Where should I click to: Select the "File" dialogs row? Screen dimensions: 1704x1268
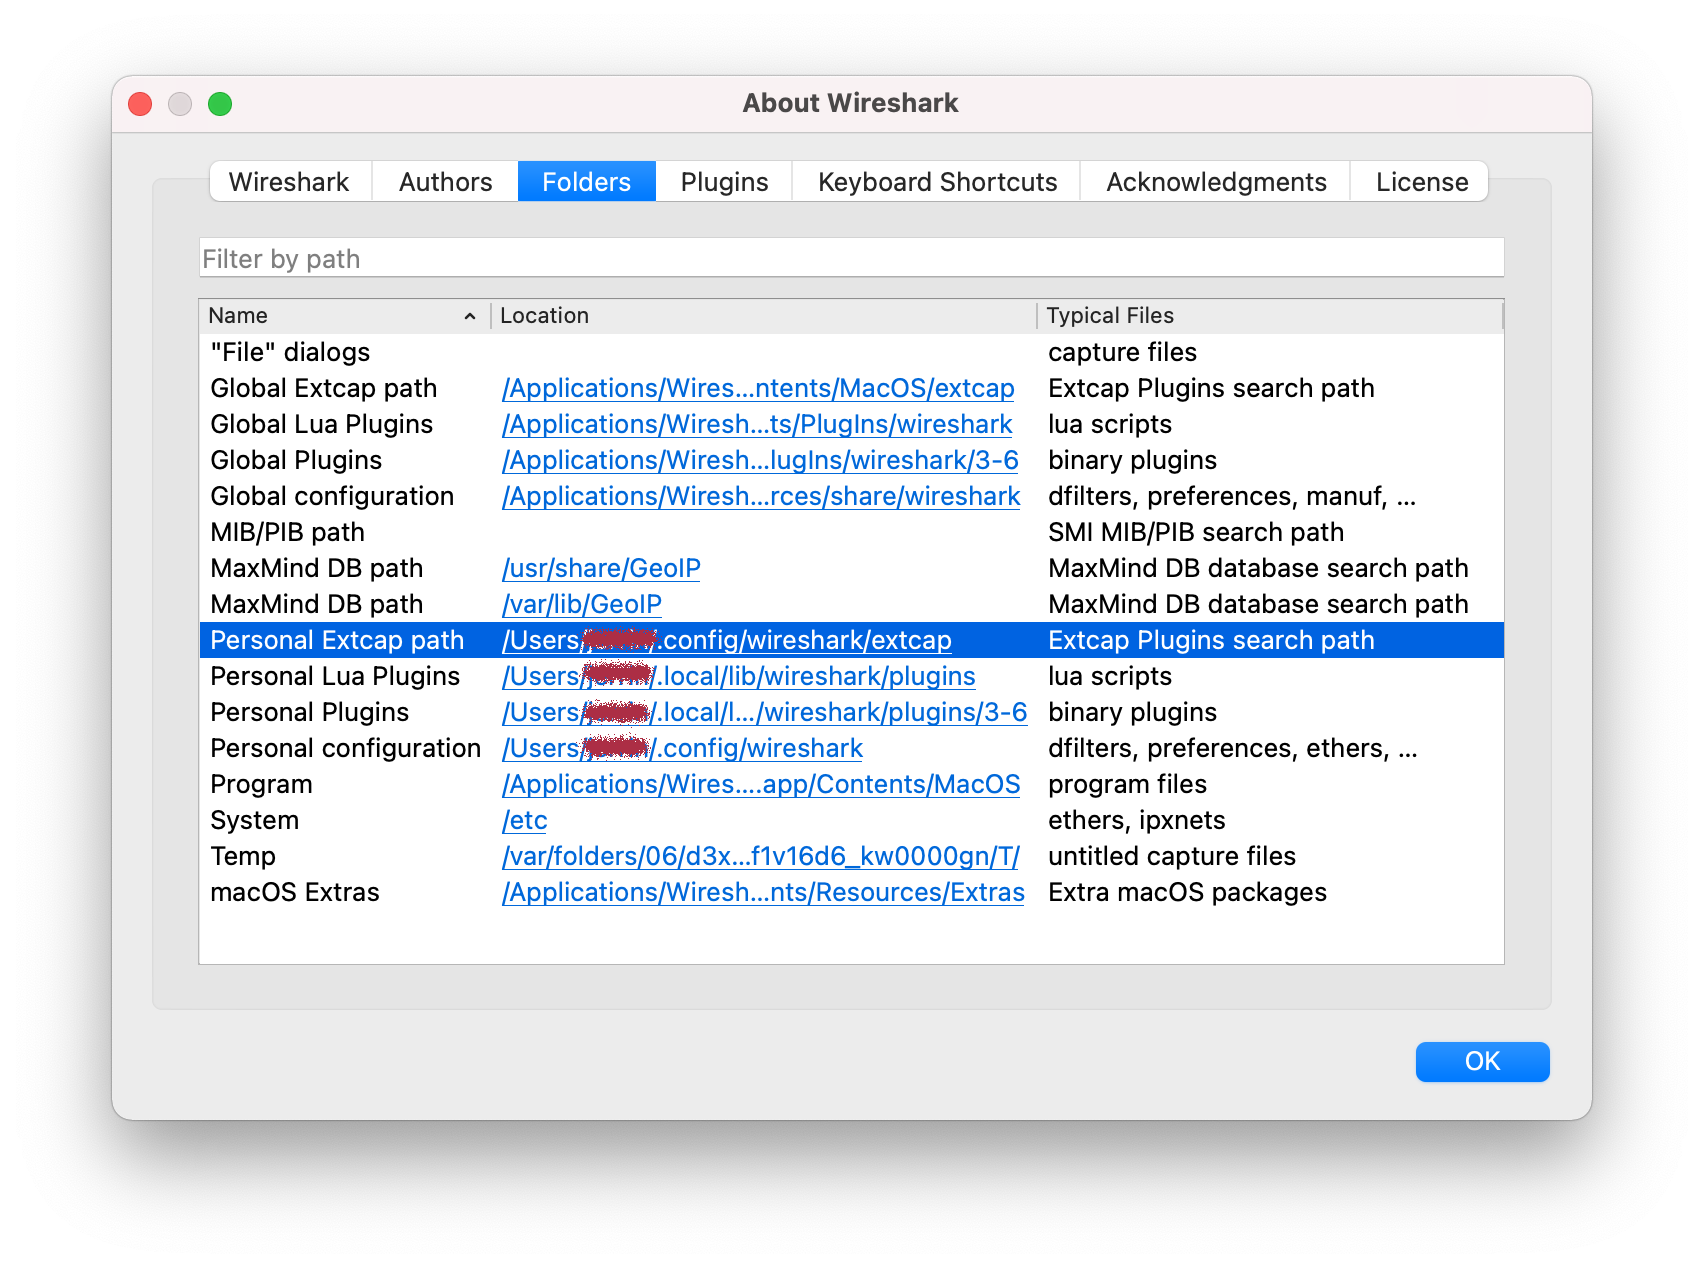click(851, 352)
